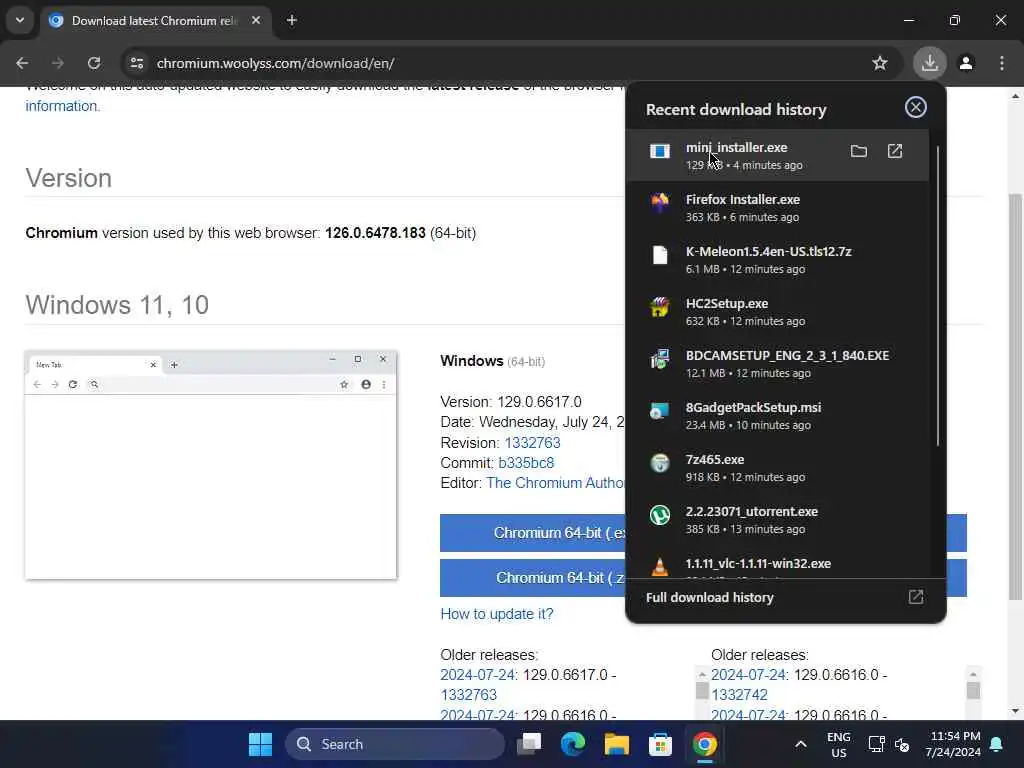
Task: Click the uTorrent file icon
Action: [x=660, y=515]
